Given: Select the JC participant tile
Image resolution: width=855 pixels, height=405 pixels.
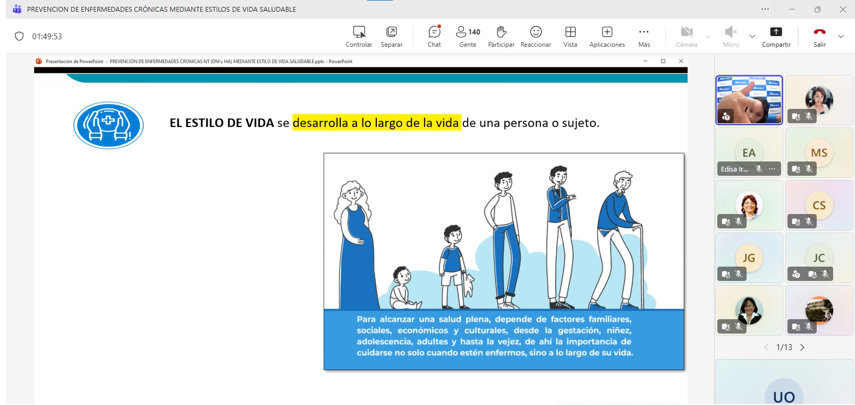Looking at the screenshot, I should click(x=819, y=258).
